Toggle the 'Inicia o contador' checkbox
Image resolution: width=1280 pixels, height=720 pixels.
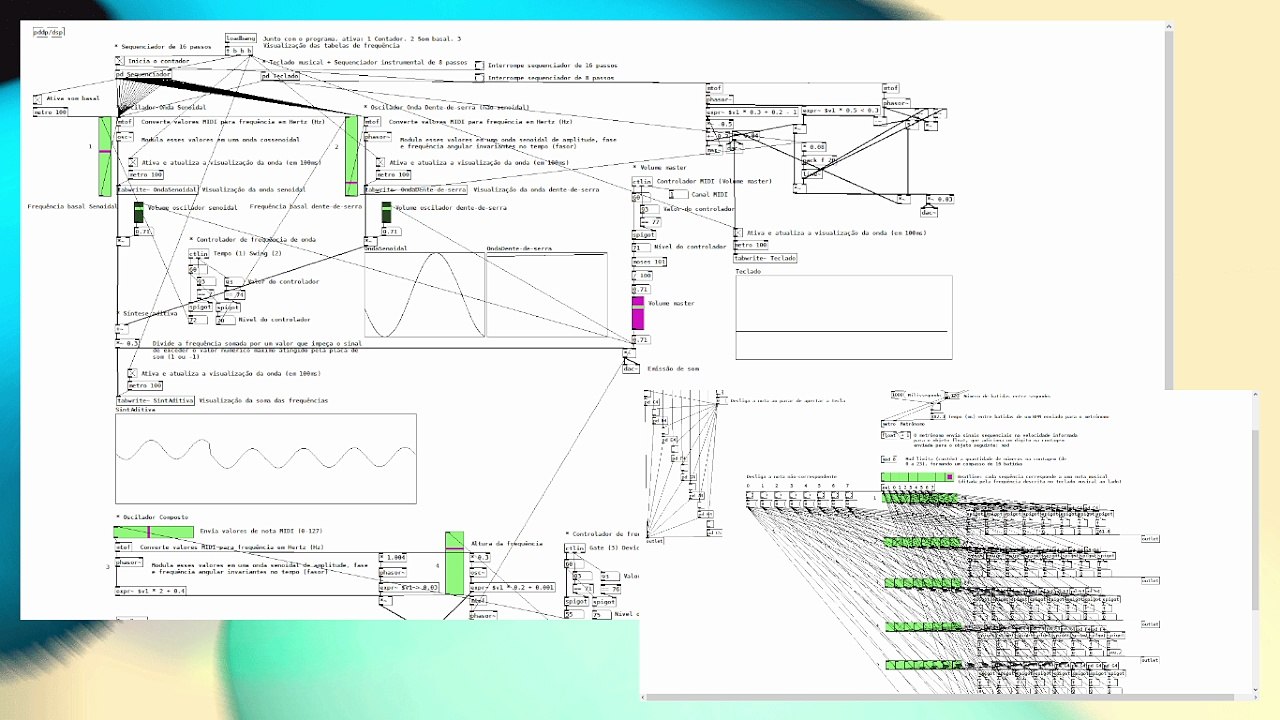(x=120, y=61)
